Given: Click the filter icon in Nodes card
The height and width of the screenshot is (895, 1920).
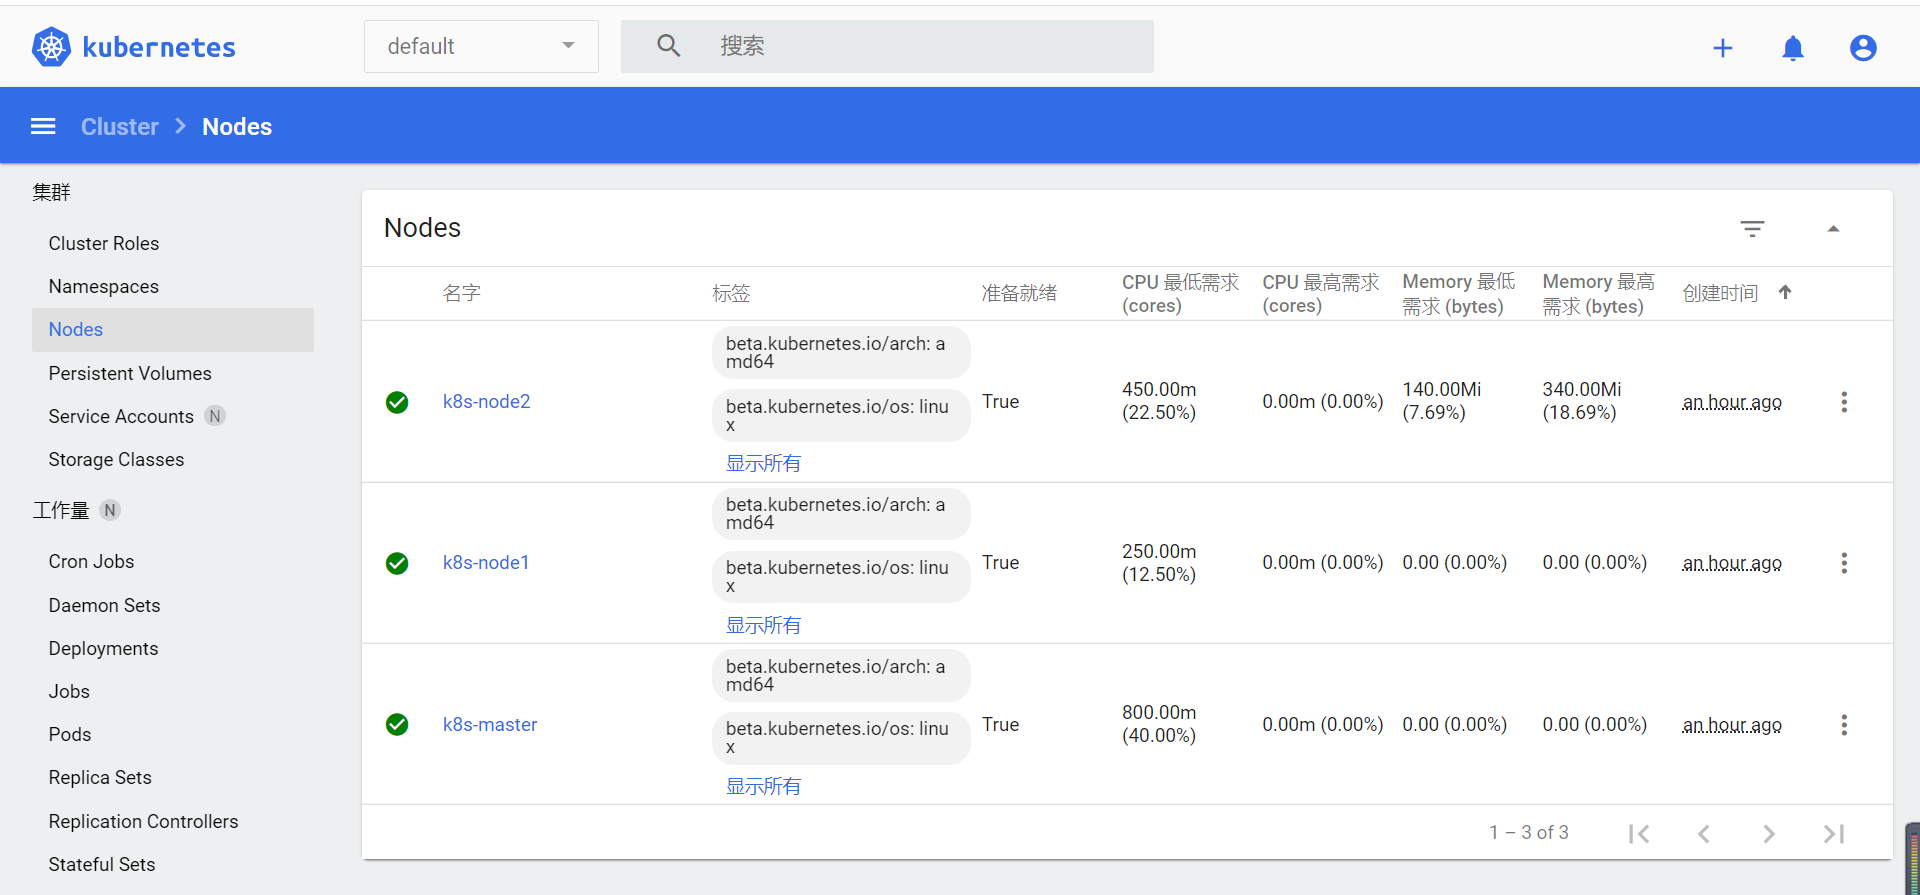Looking at the screenshot, I should (x=1751, y=229).
